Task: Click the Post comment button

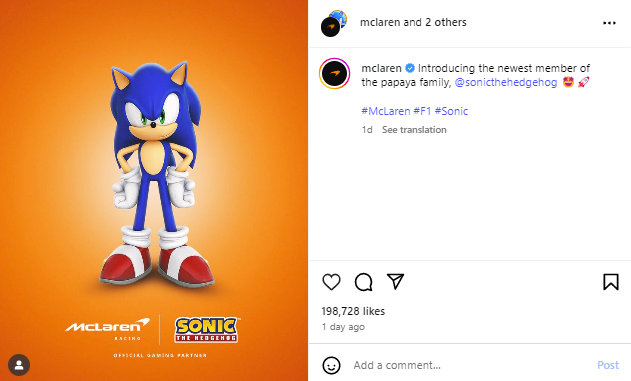Action: (x=608, y=365)
